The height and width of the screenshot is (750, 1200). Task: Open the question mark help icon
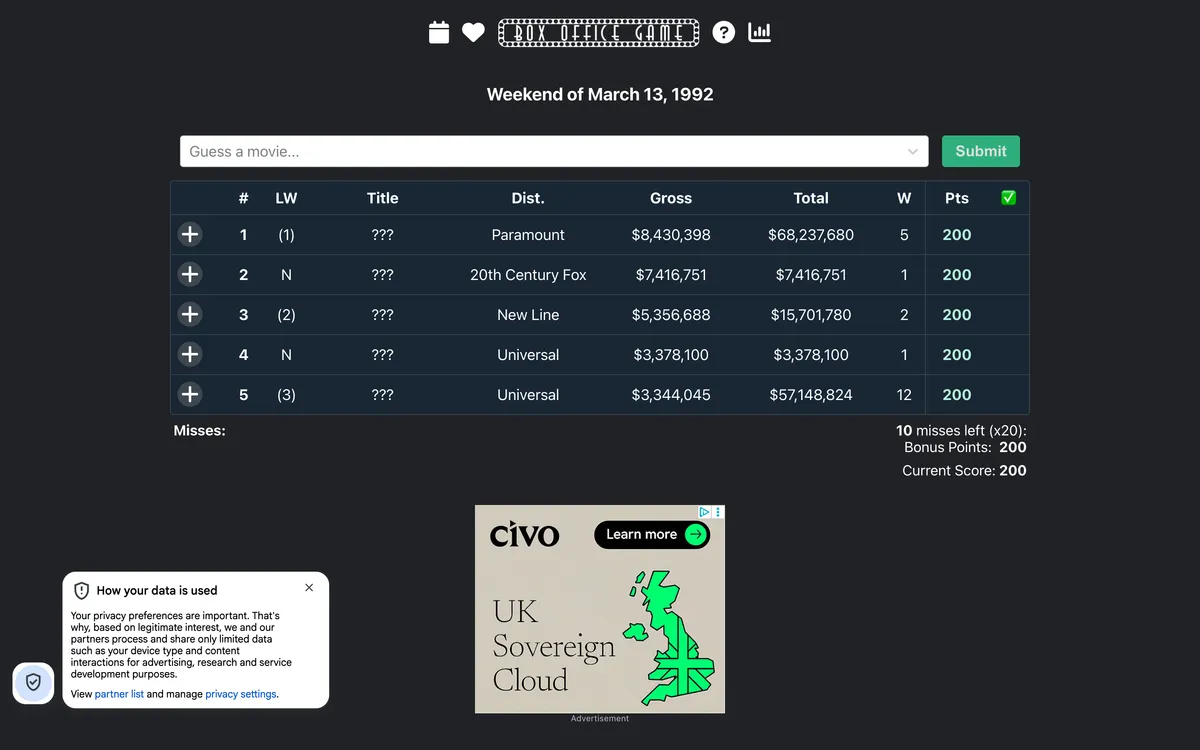(724, 33)
